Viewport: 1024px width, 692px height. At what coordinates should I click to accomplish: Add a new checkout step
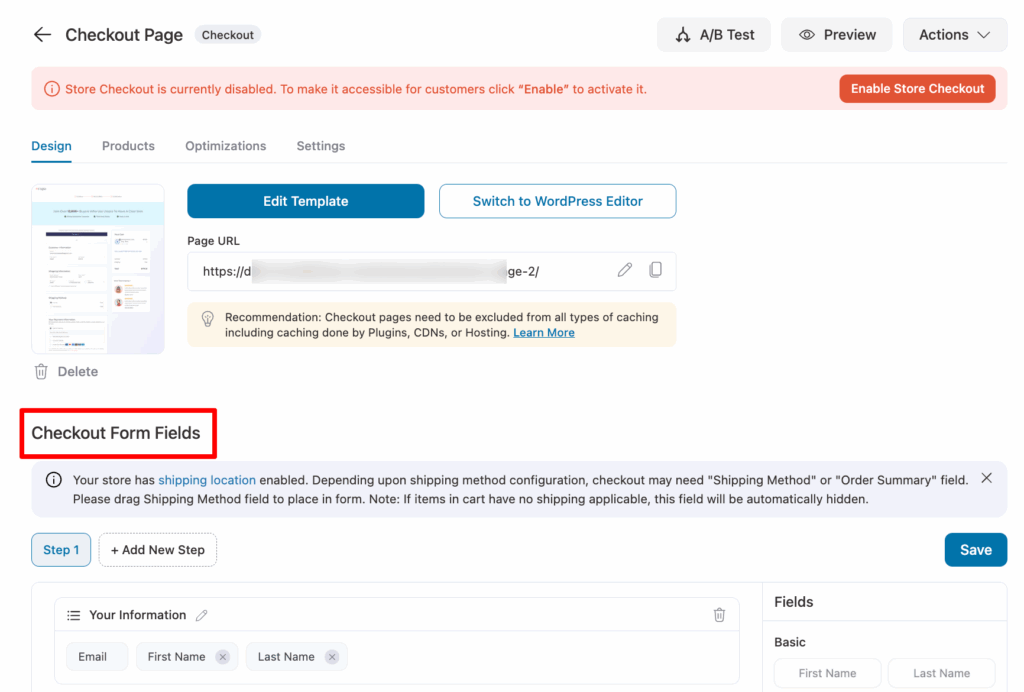point(157,549)
